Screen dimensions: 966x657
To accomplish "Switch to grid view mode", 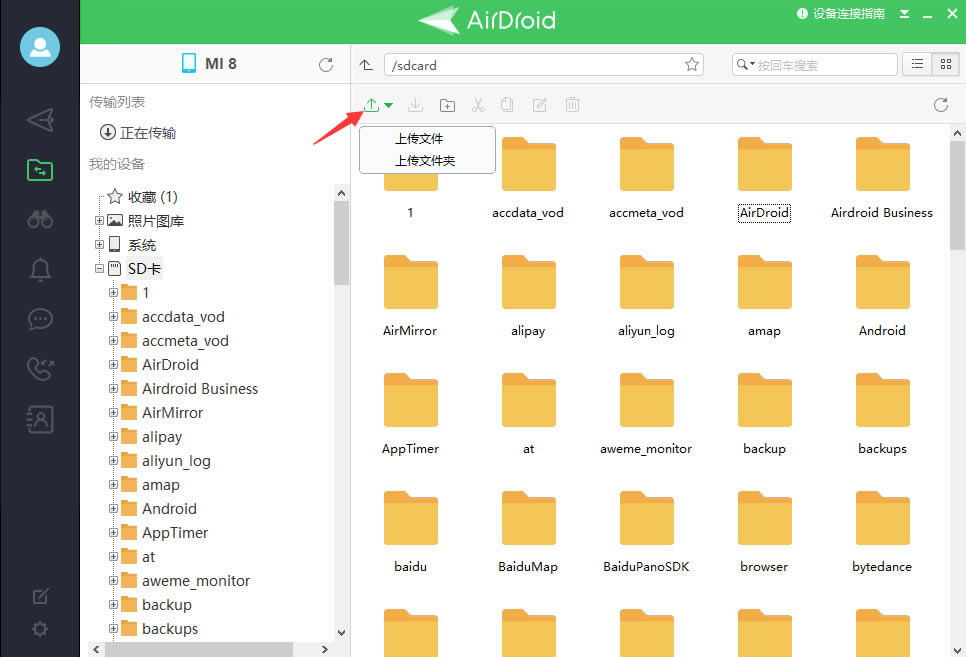I will (945, 63).
